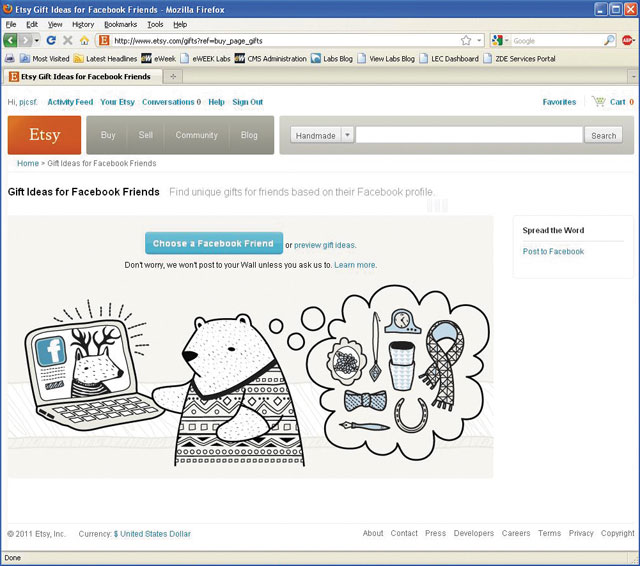
Task: Open the Home page icon
Action: coord(84,40)
